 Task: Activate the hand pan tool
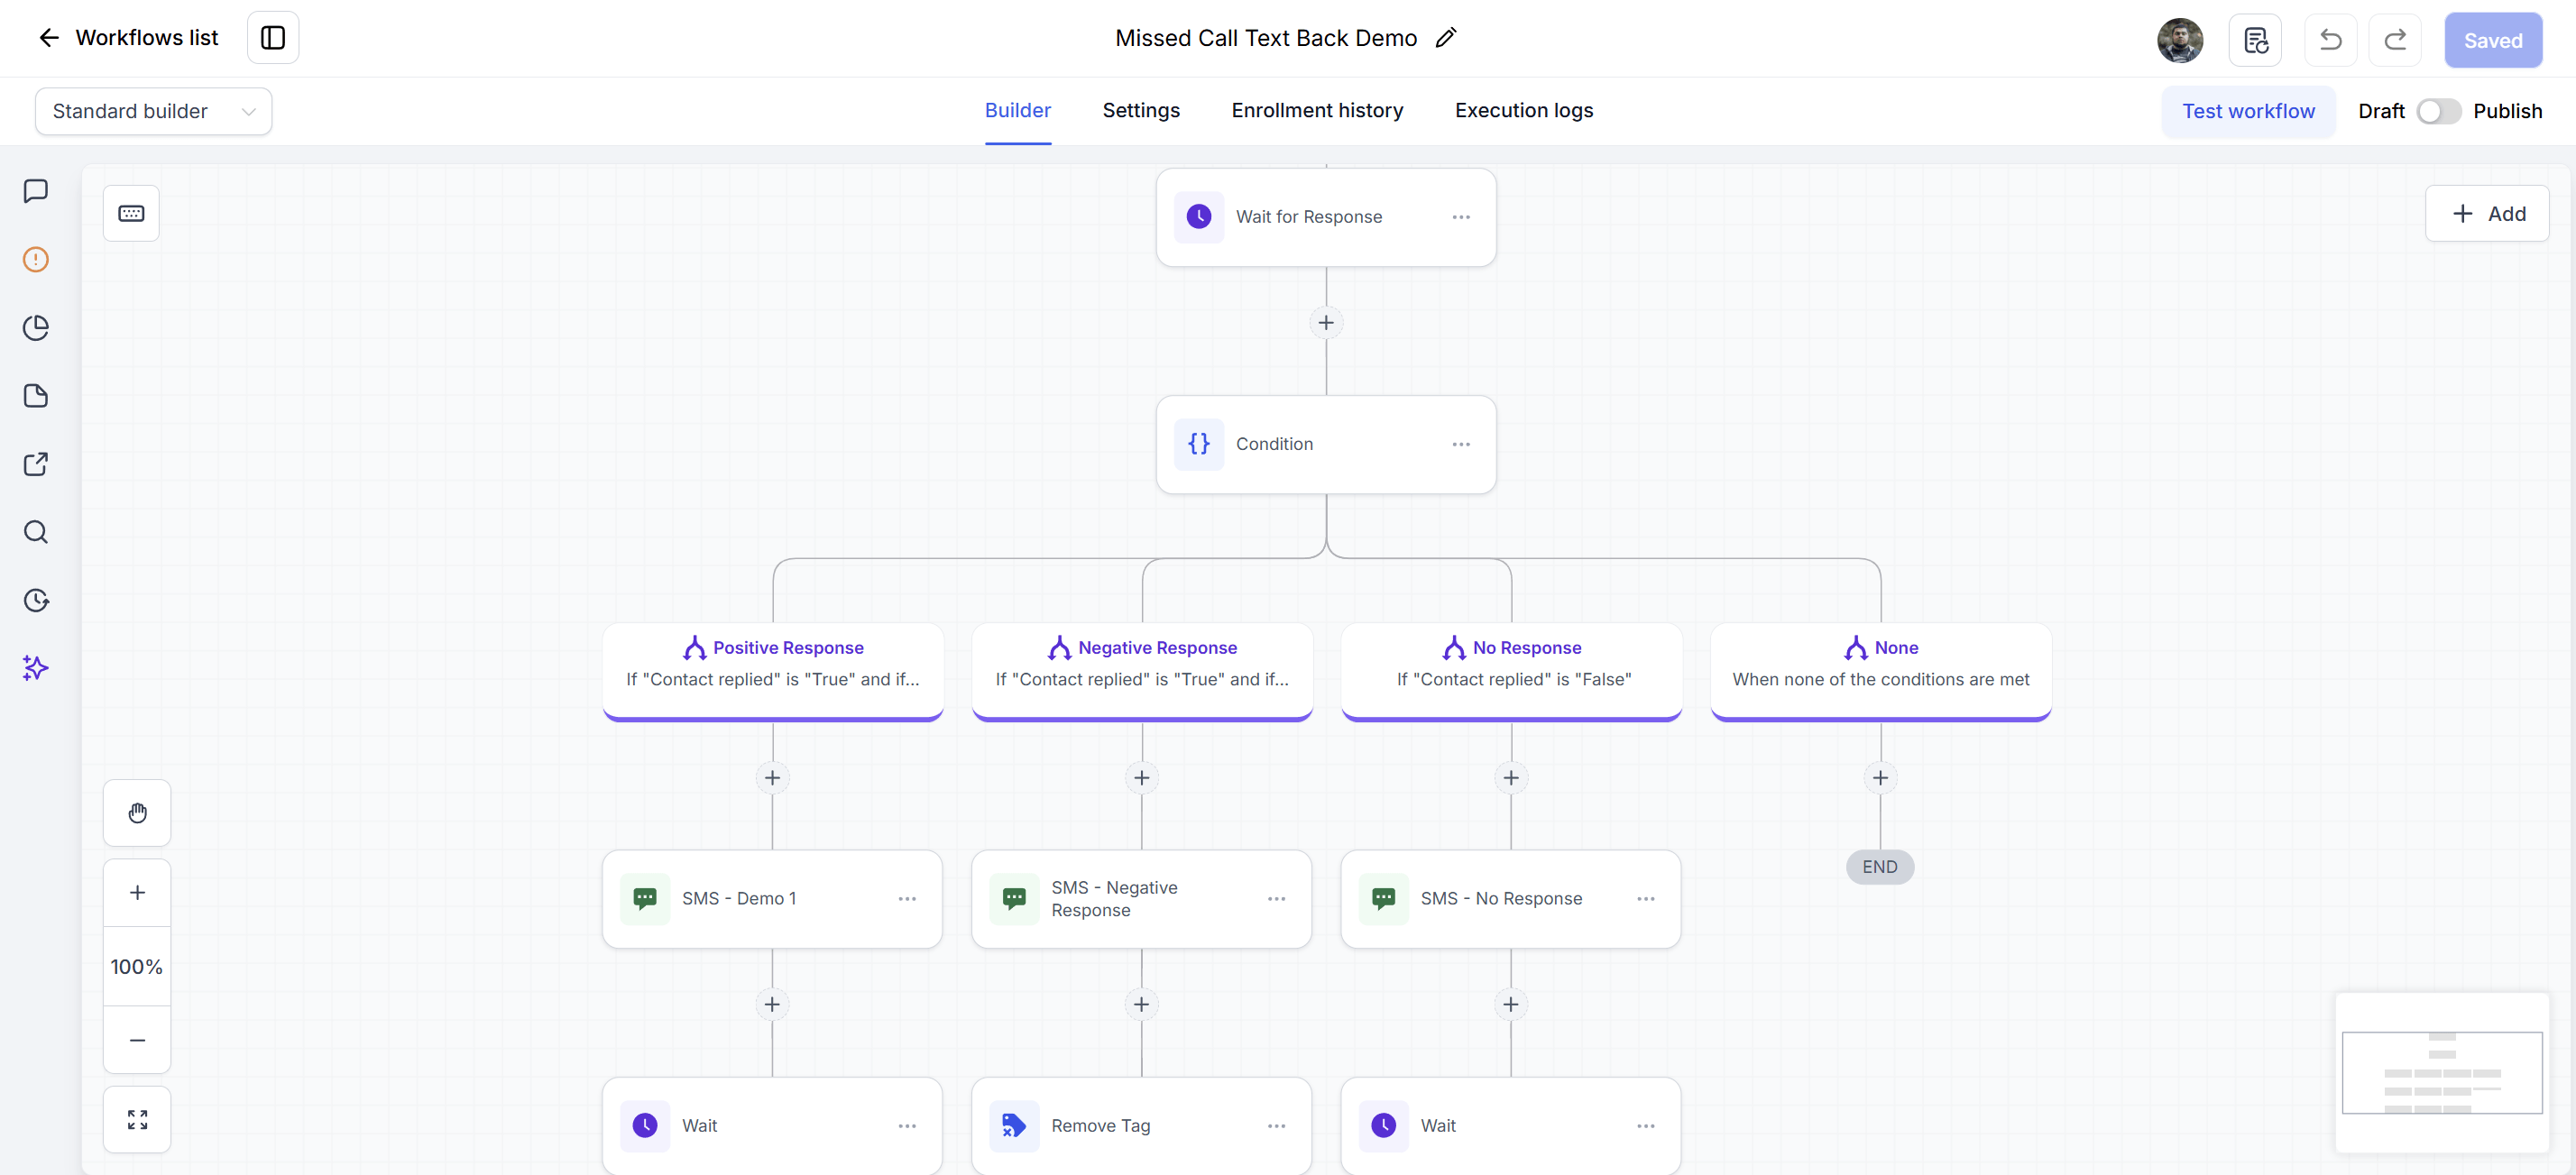tap(137, 813)
